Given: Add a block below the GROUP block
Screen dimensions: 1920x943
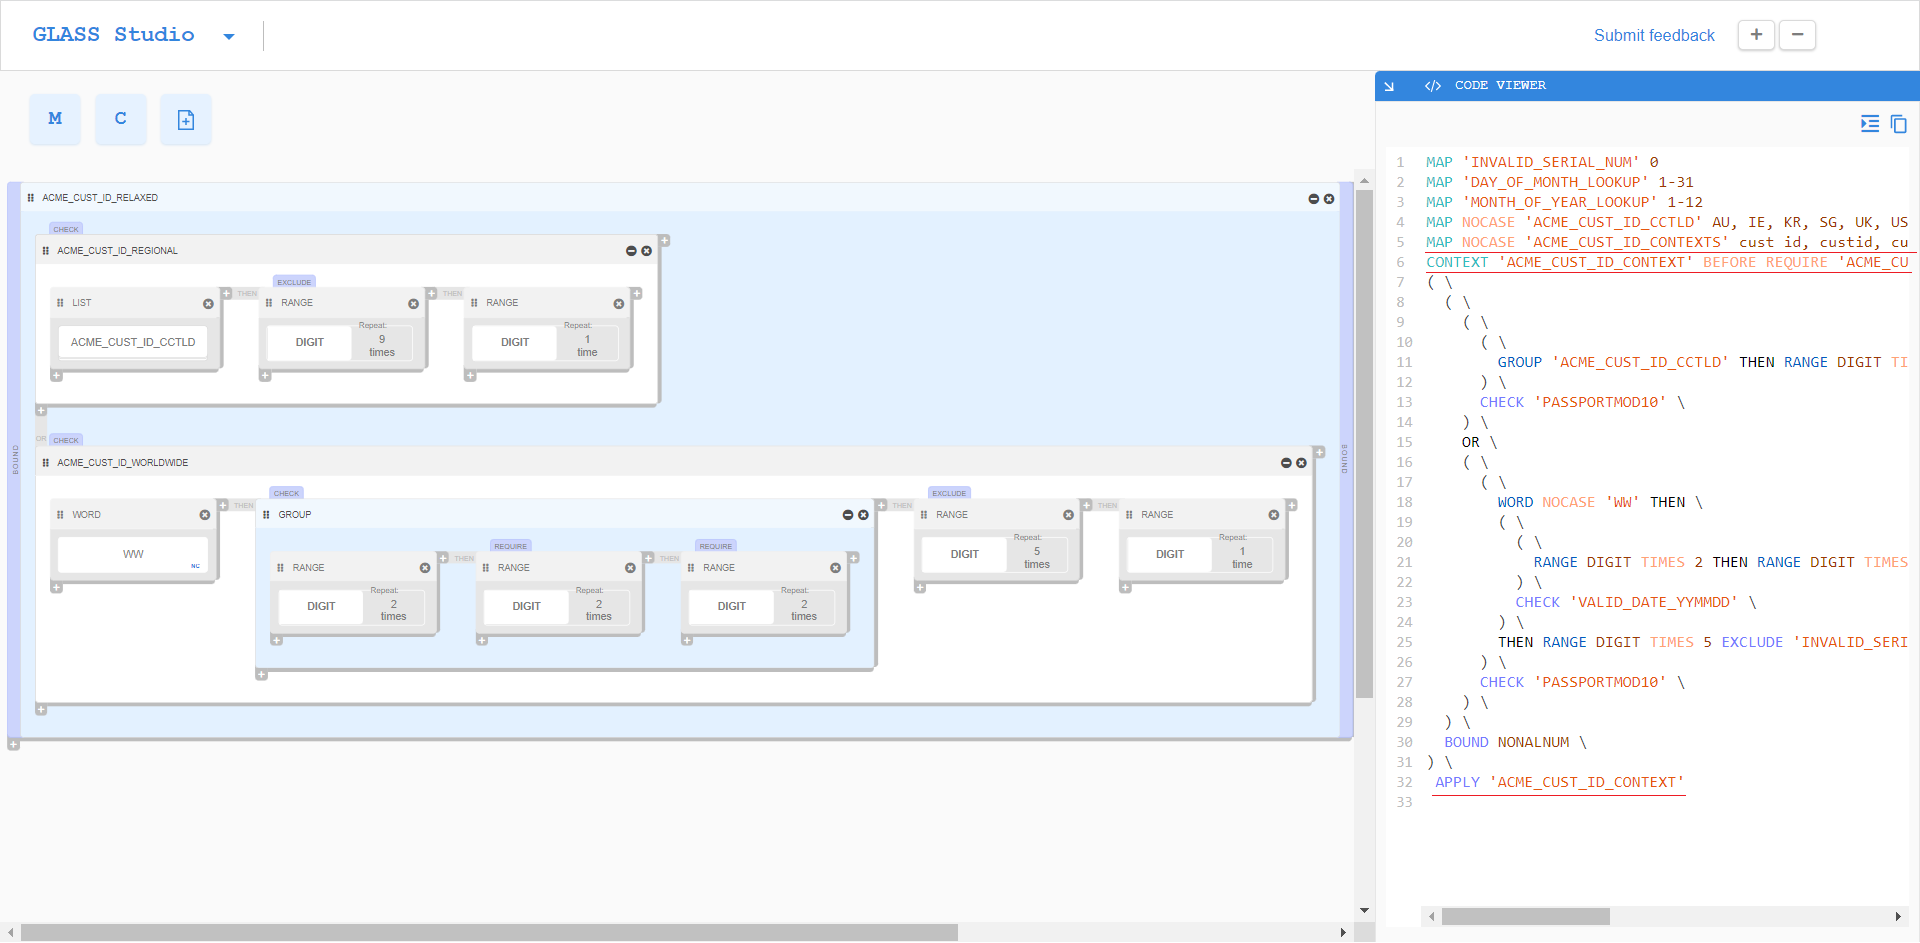Looking at the screenshot, I should coord(261,675).
